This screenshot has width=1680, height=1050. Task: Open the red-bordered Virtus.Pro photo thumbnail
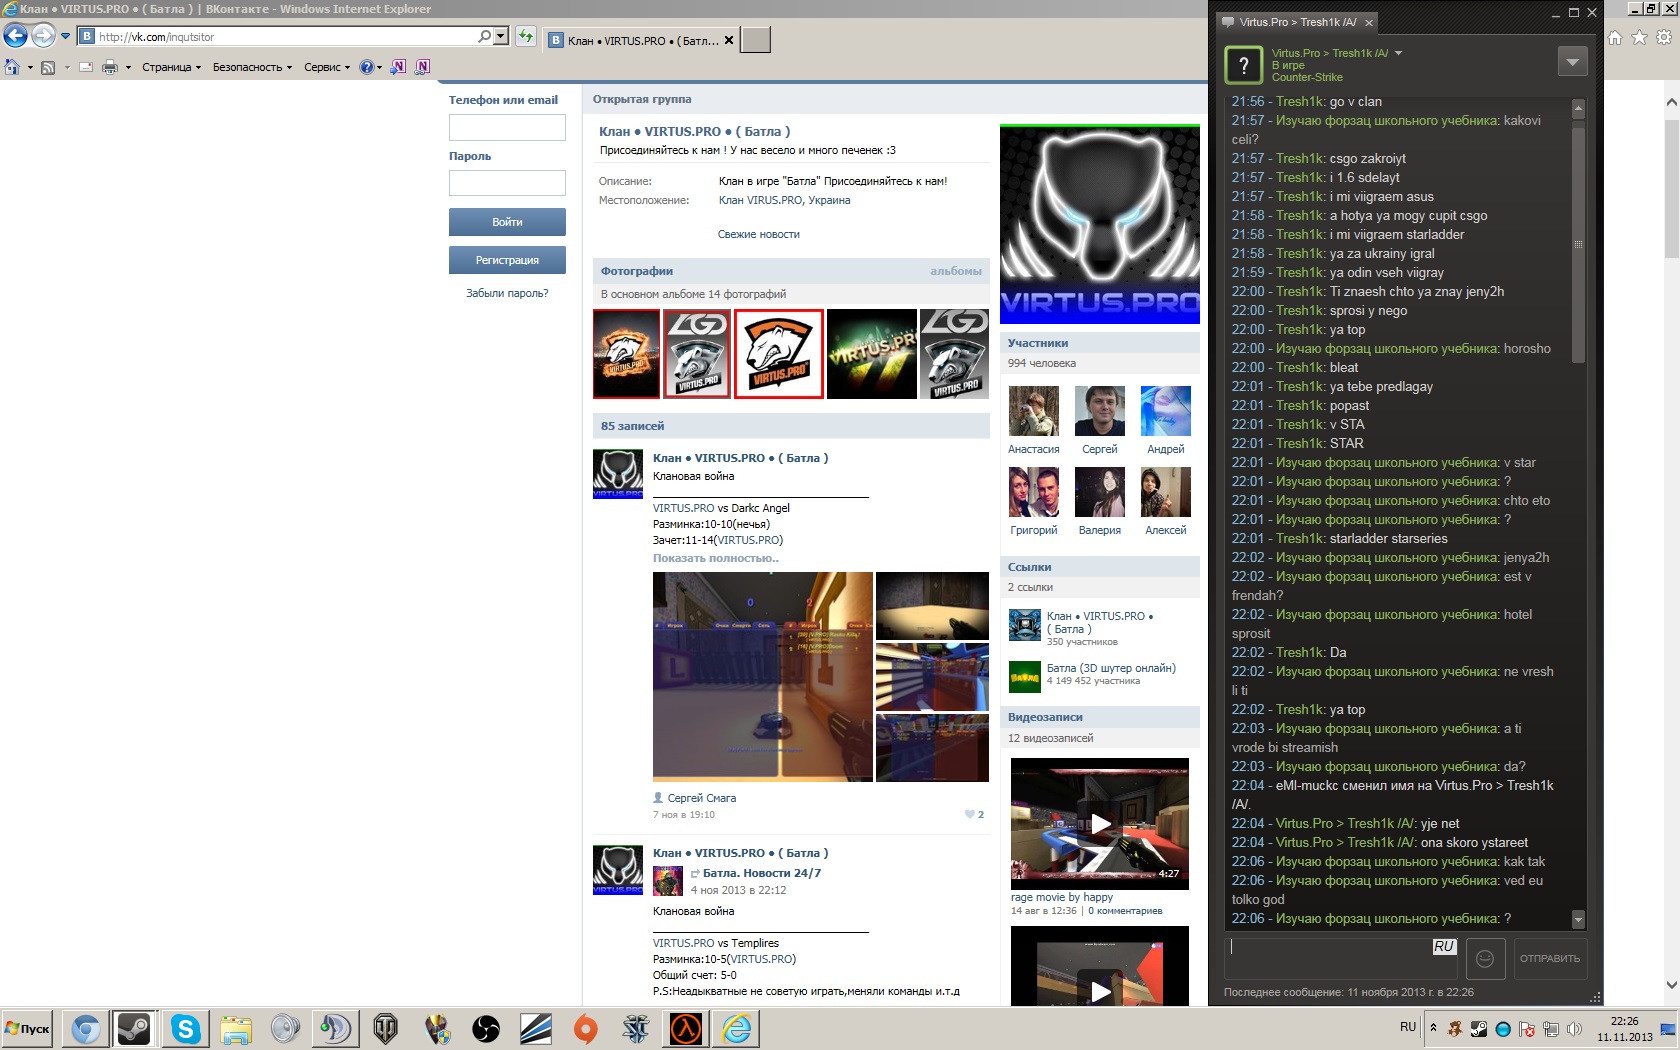click(779, 354)
